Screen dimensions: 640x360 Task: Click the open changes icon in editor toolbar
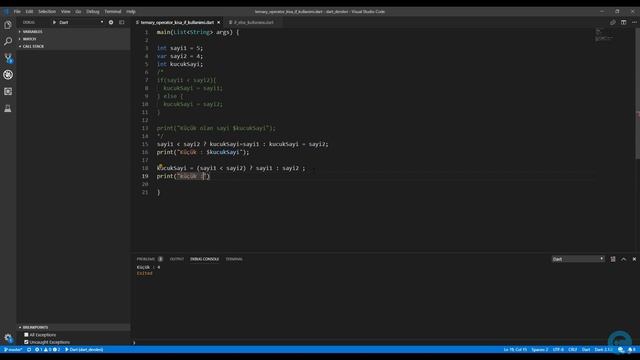[613, 22]
